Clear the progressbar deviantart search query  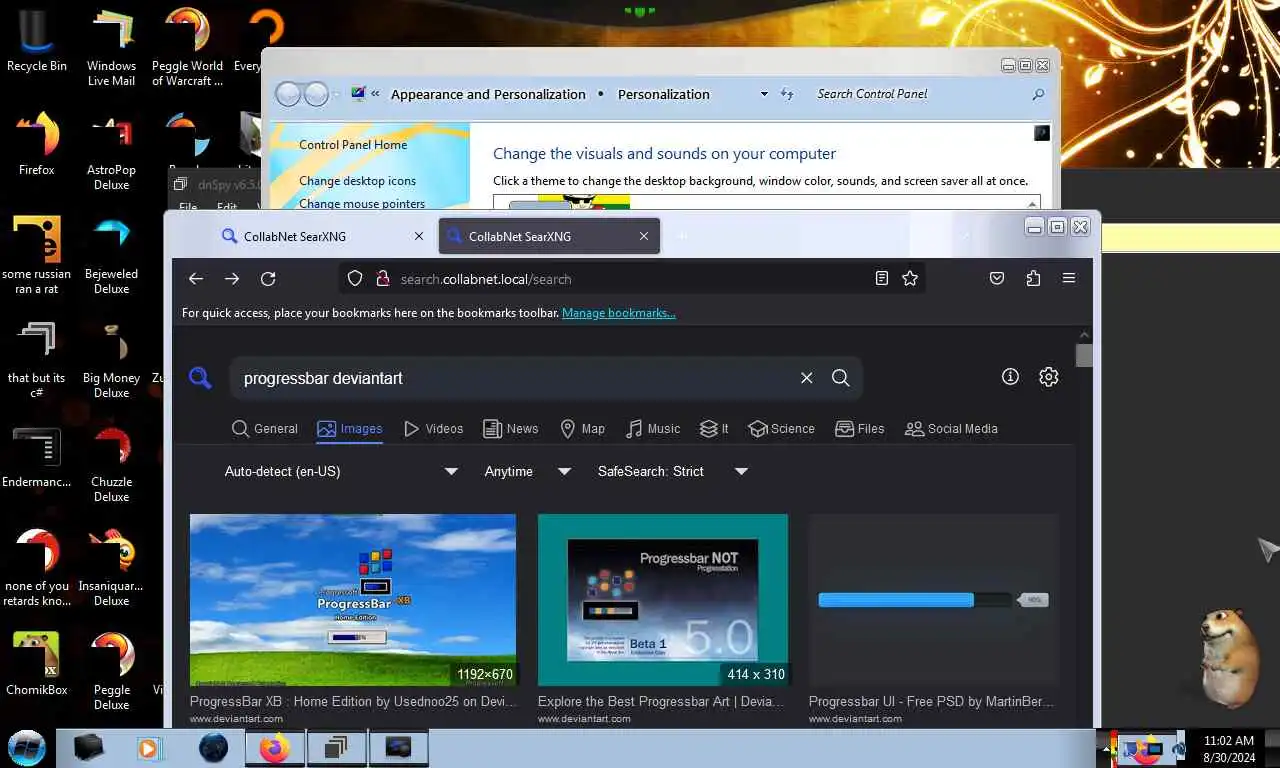point(807,378)
